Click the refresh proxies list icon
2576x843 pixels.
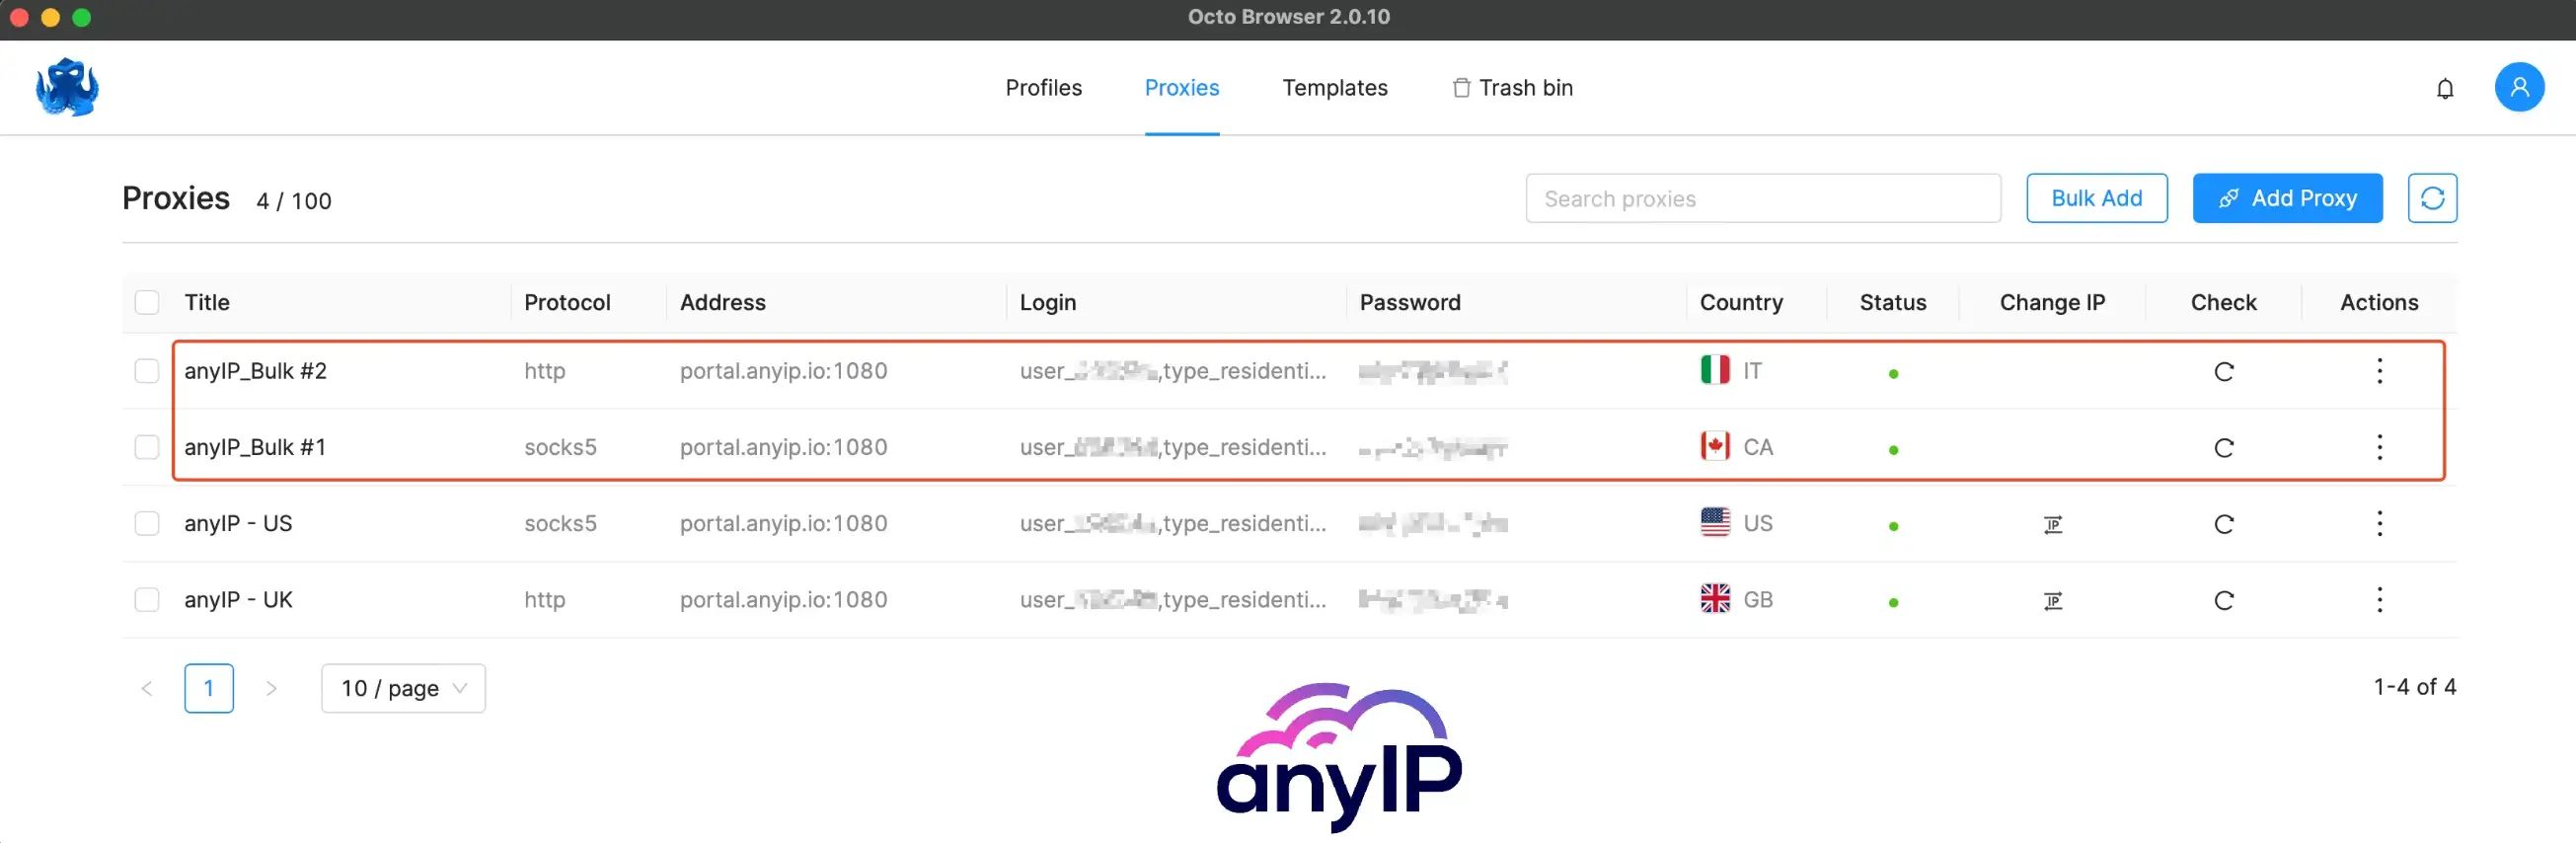[x=2431, y=198]
